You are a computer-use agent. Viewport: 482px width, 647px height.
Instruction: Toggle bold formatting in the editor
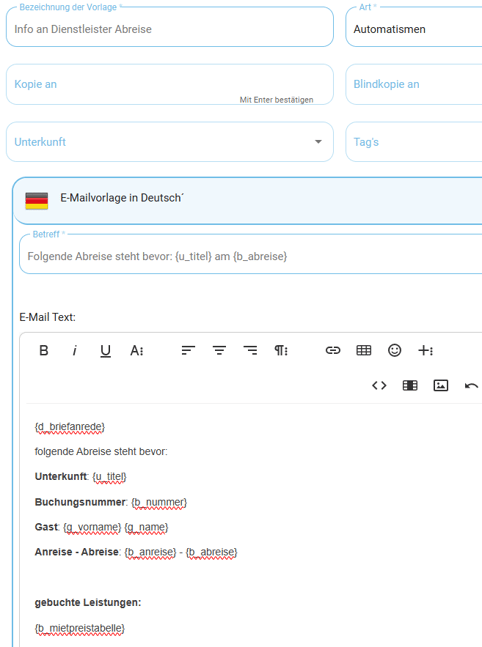(x=44, y=350)
